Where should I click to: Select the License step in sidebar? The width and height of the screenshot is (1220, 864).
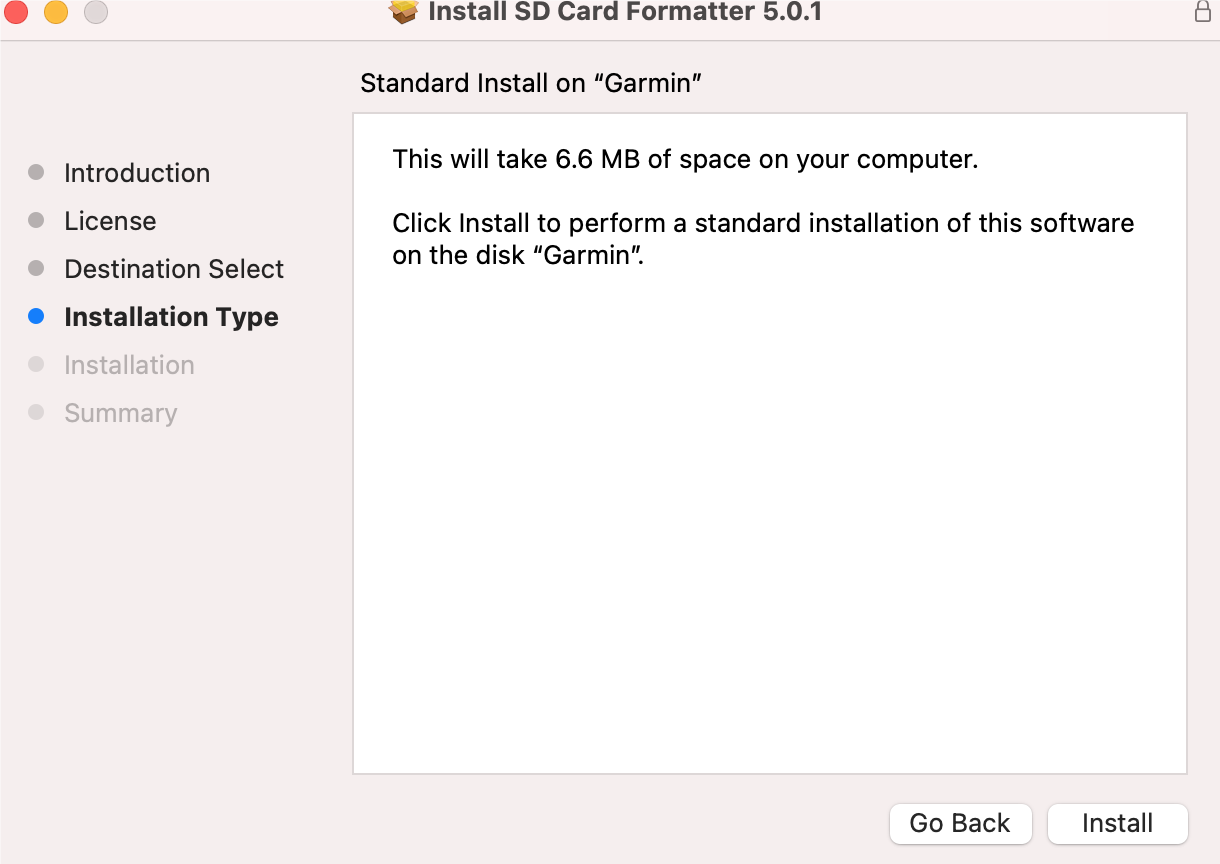click(x=110, y=220)
